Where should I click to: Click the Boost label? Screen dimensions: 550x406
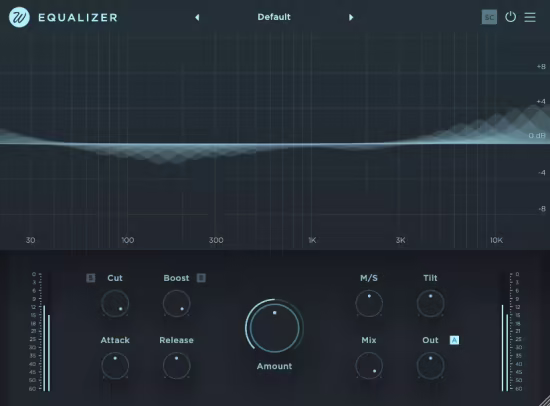coord(176,278)
